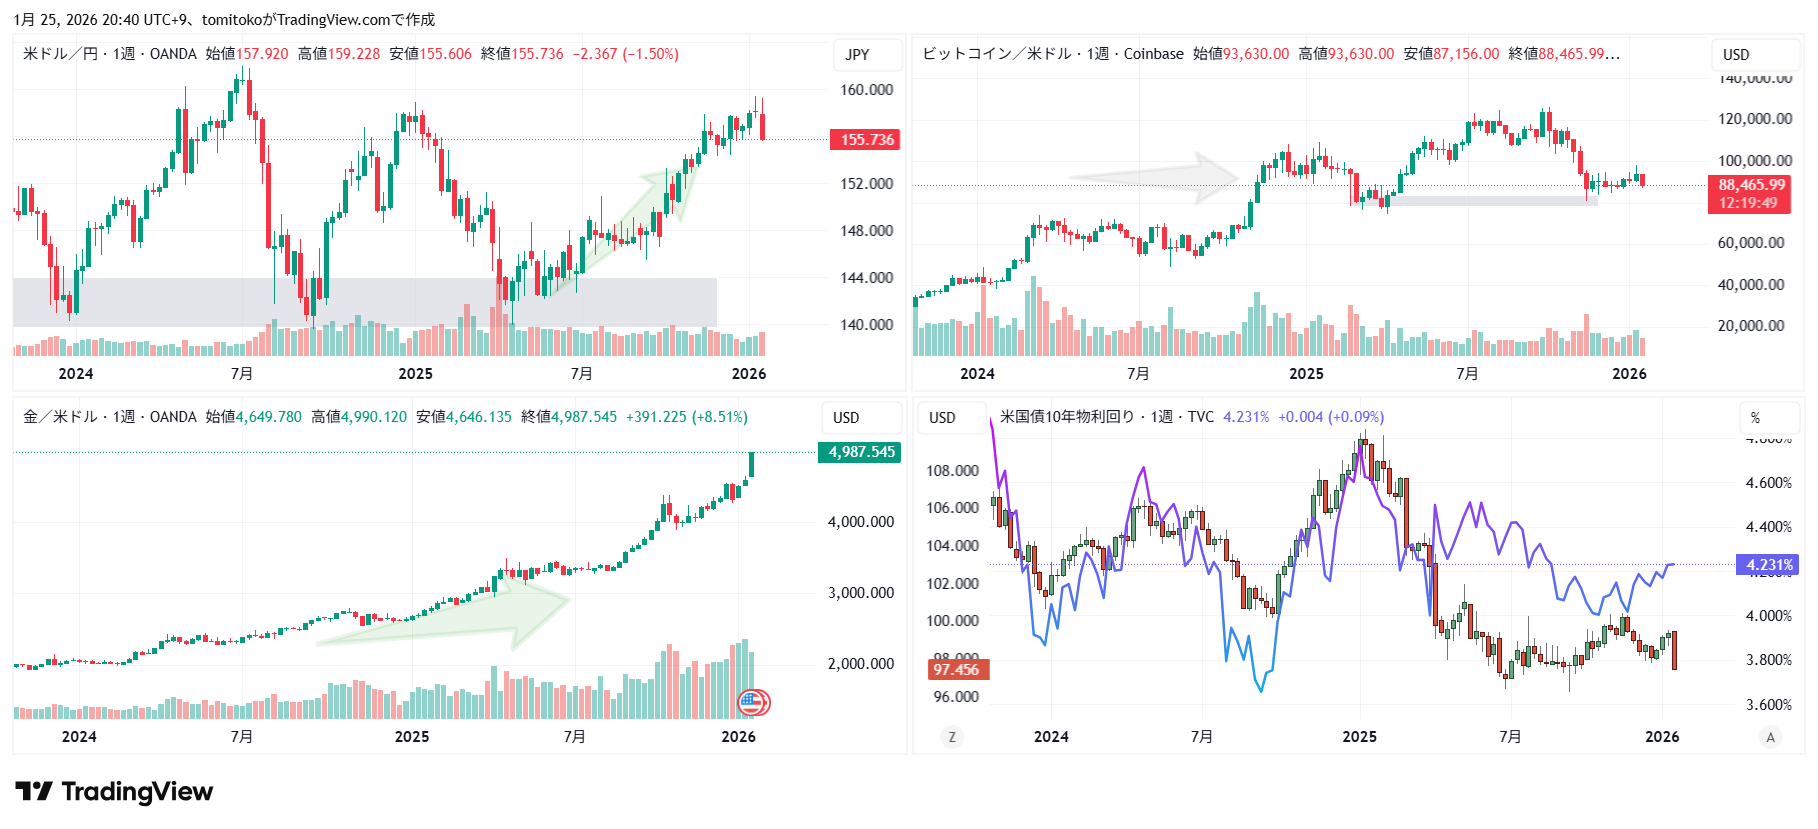Click the 米ドル/円 symbol title
Image resolution: width=1818 pixels, height=829 pixels.
[60, 54]
